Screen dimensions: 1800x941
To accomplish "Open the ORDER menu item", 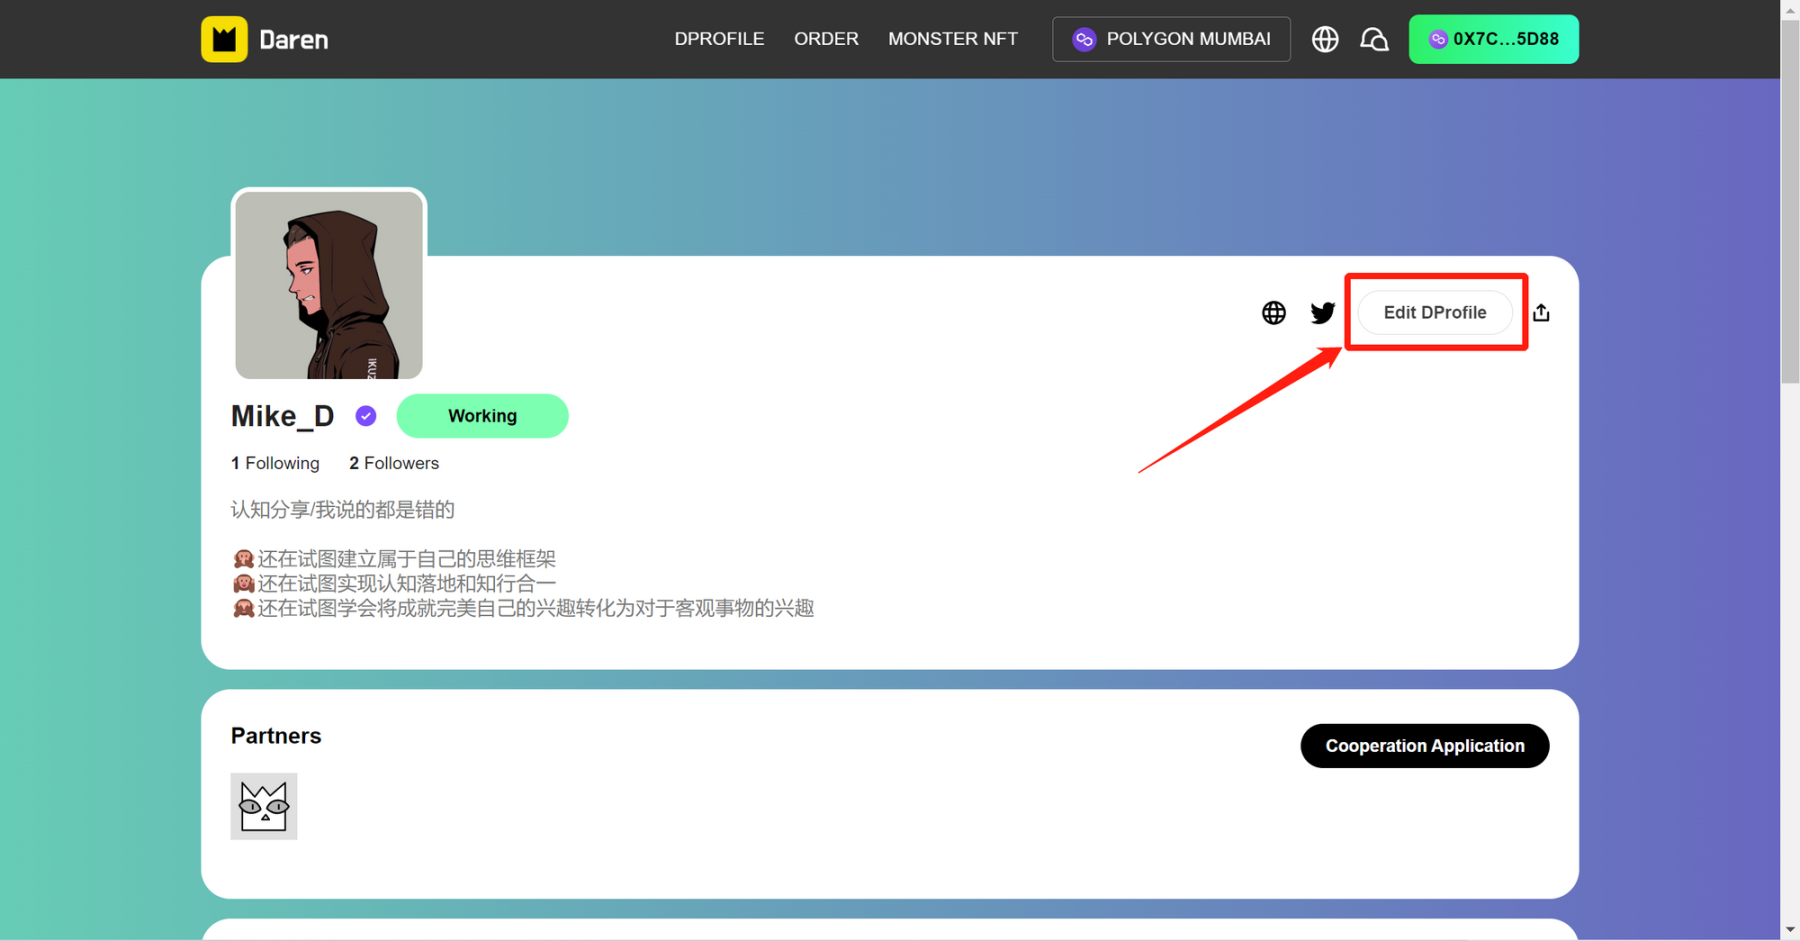I will pyautogui.click(x=826, y=39).
